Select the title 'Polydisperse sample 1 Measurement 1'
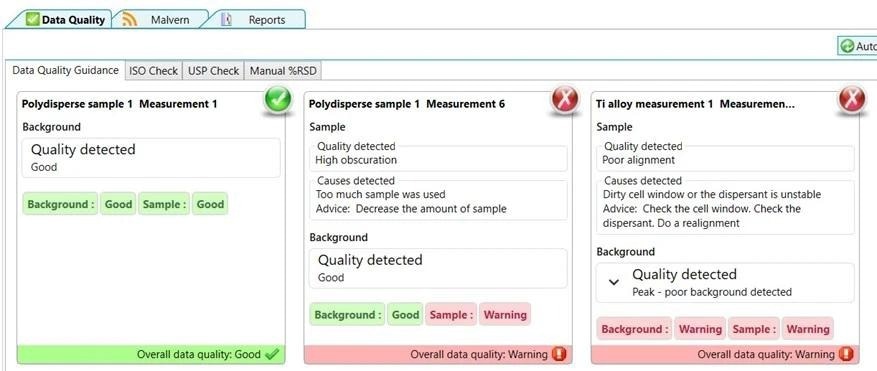Image resolution: width=877 pixels, height=371 pixels. (119, 104)
